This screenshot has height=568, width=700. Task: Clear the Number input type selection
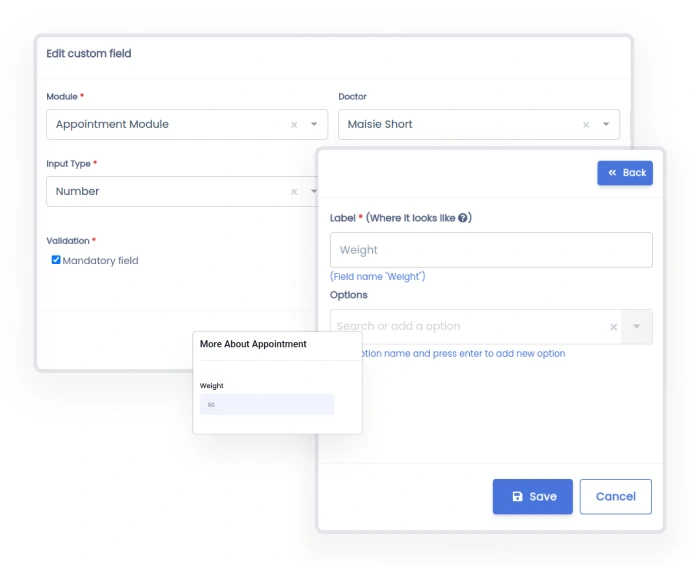(294, 192)
